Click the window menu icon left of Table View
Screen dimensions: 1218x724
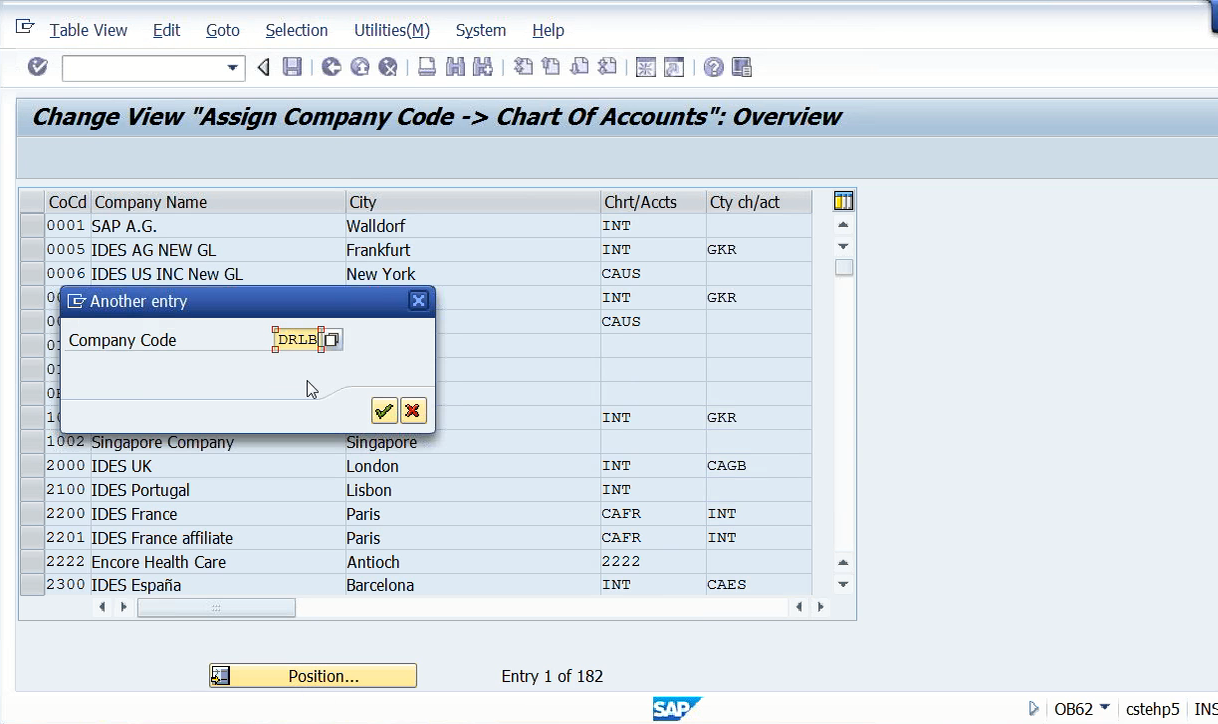(25, 28)
